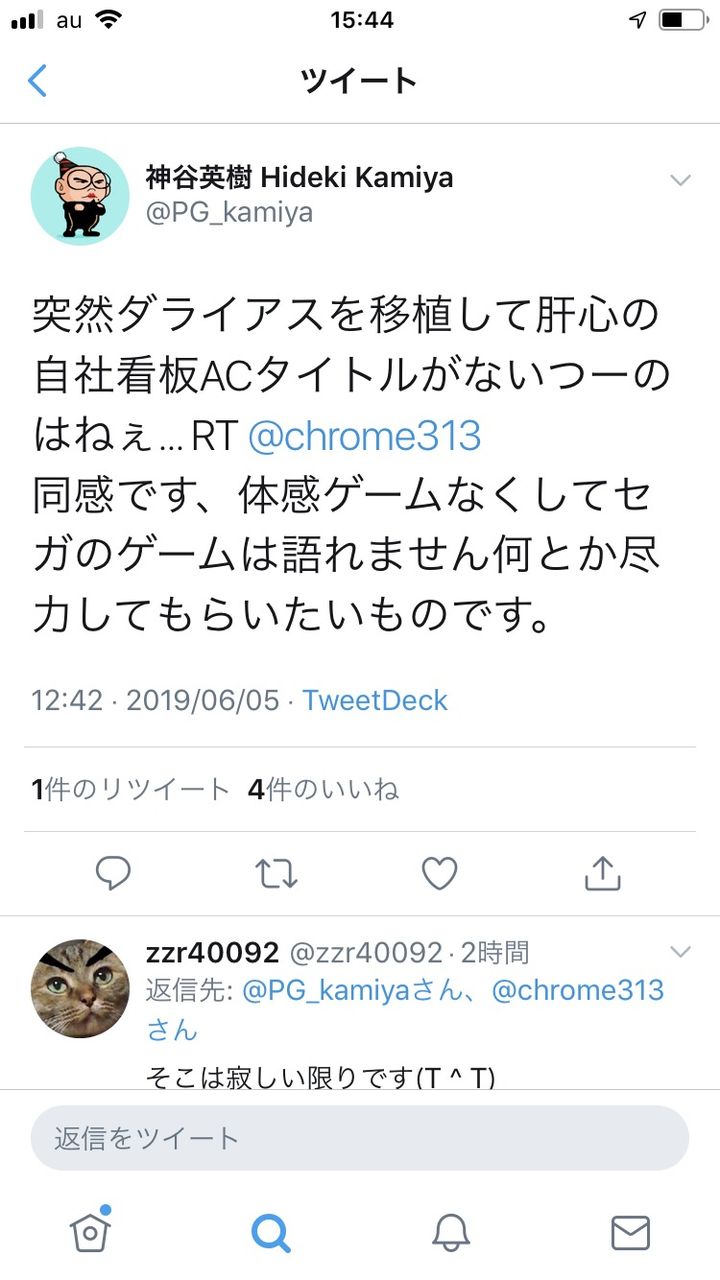Expand options chevron on zzr40092 reply
Viewport: 720px width, 1280px height.
point(680,951)
